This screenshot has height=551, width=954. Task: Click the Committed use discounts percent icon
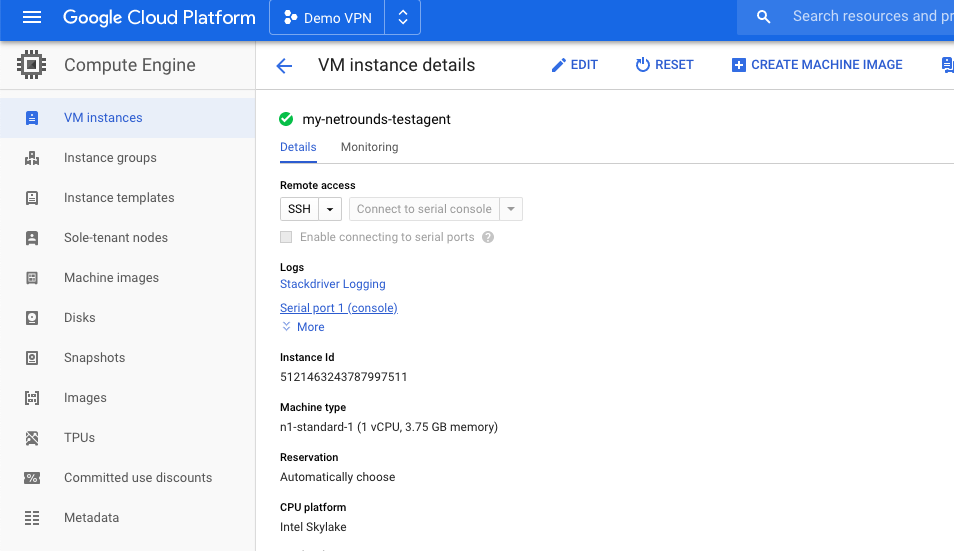click(32, 478)
